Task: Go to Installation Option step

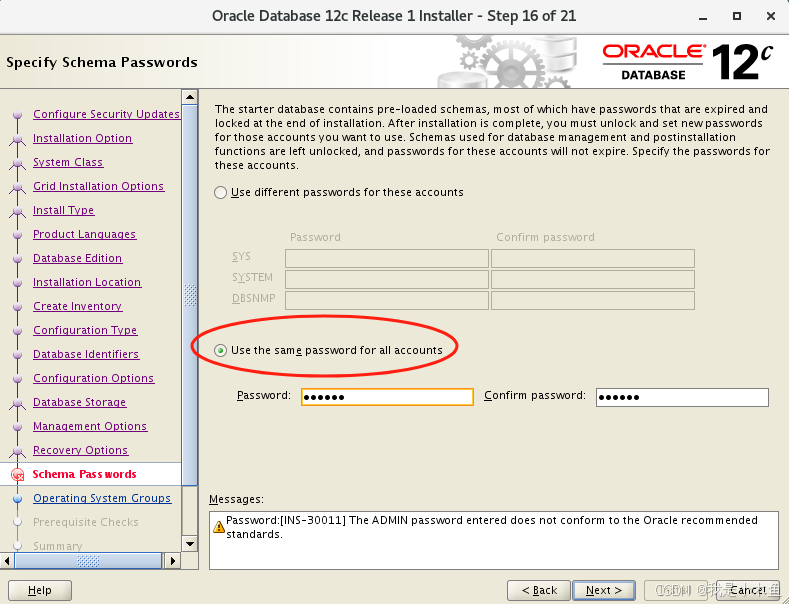Action: 83,138
